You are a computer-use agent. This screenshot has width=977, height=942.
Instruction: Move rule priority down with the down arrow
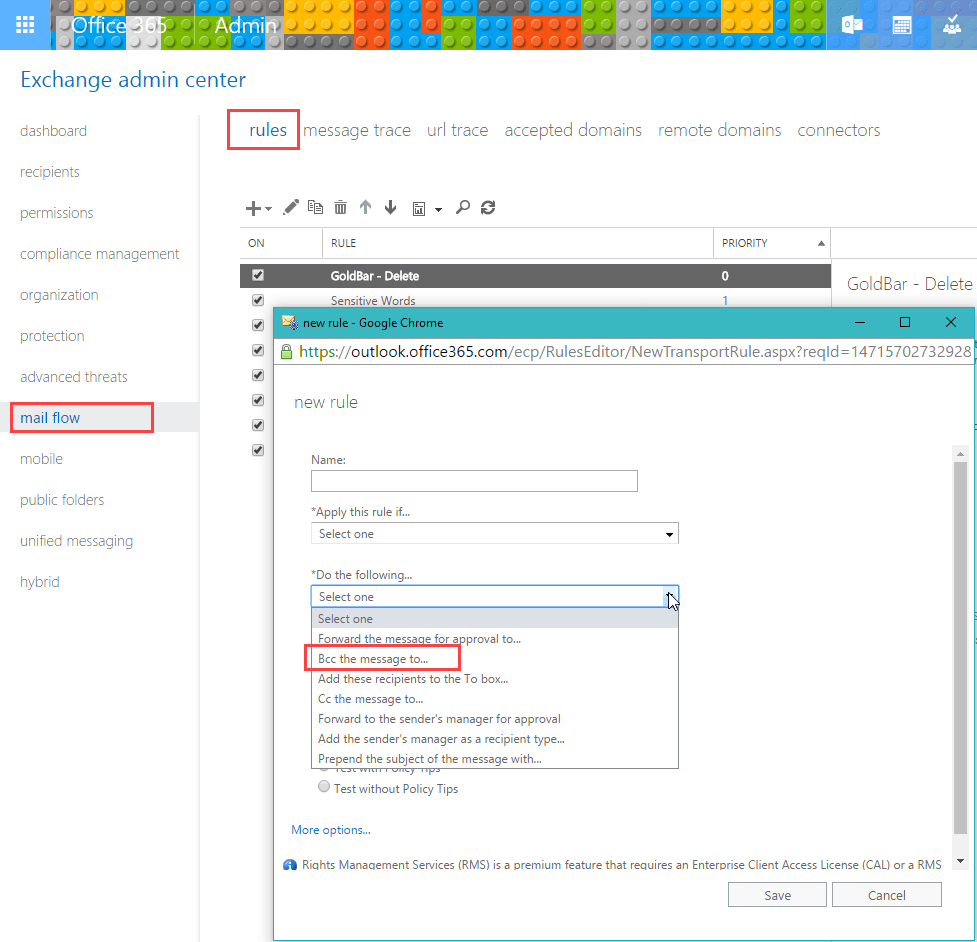[x=391, y=207]
